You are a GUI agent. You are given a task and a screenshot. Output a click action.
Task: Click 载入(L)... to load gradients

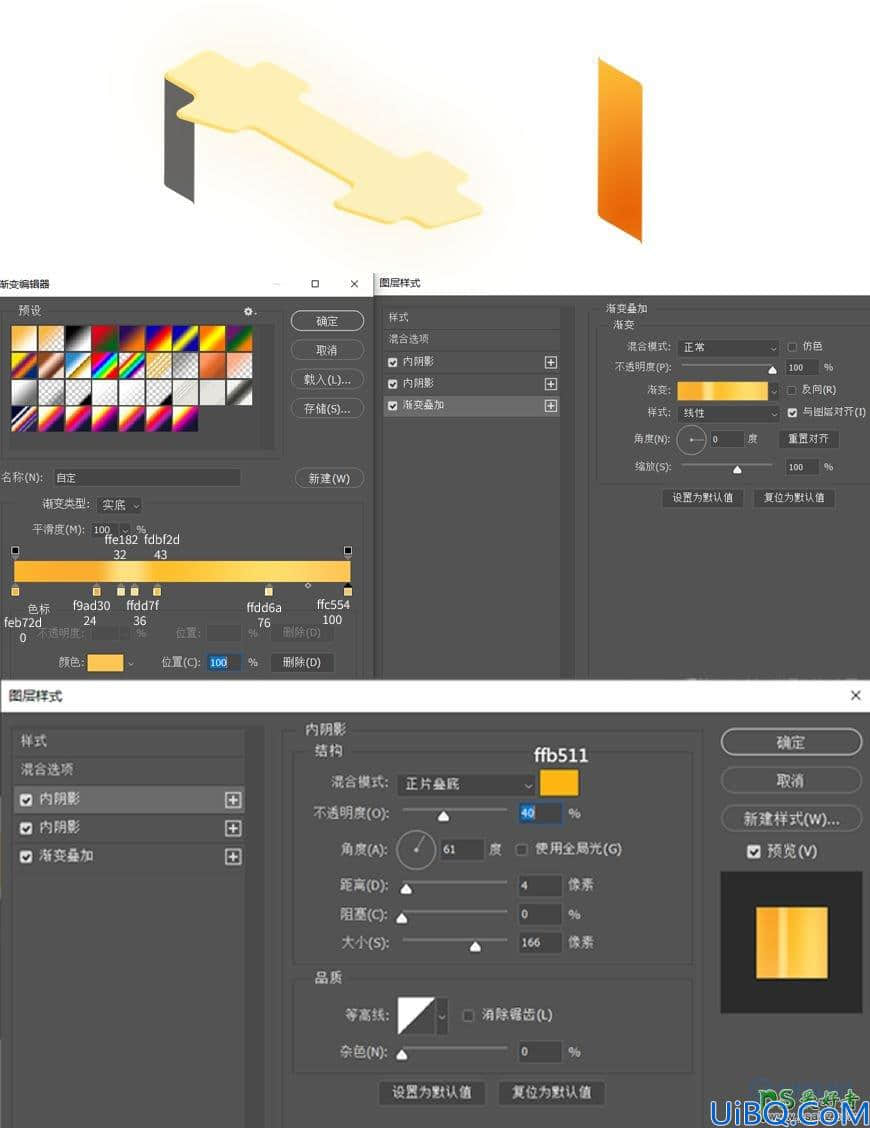pos(327,379)
